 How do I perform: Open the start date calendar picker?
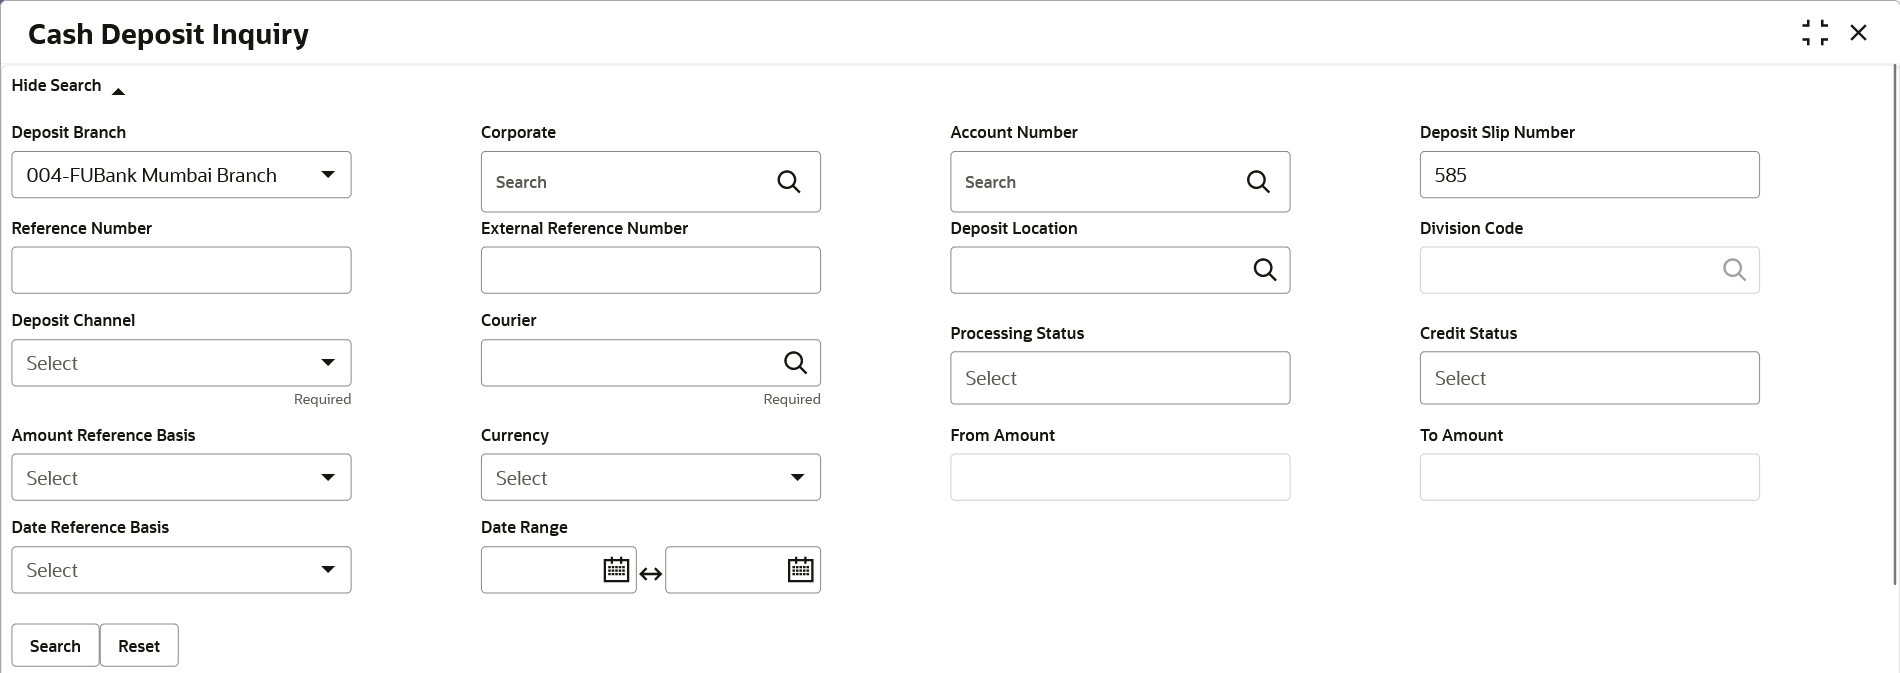tap(616, 570)
